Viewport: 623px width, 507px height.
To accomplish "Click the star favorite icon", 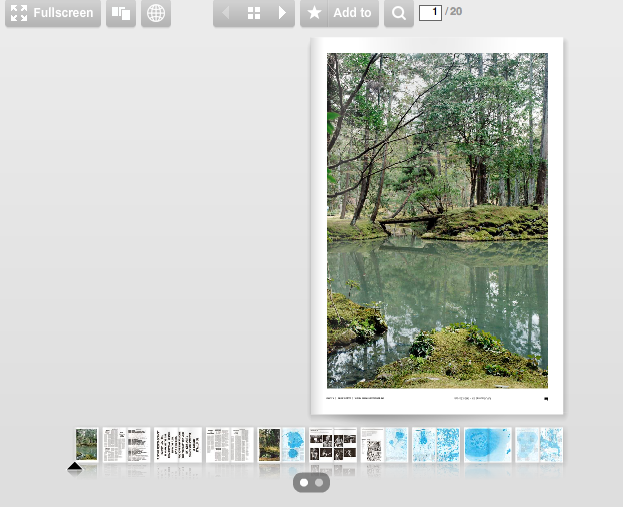I will 314,13.
